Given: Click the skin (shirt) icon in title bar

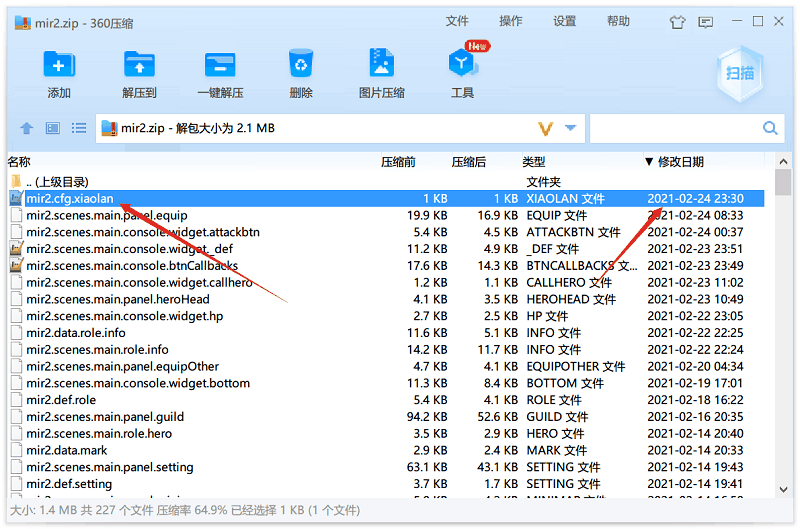Looking at the screenshot, I should pyautogui.click(x=677, y=22).
